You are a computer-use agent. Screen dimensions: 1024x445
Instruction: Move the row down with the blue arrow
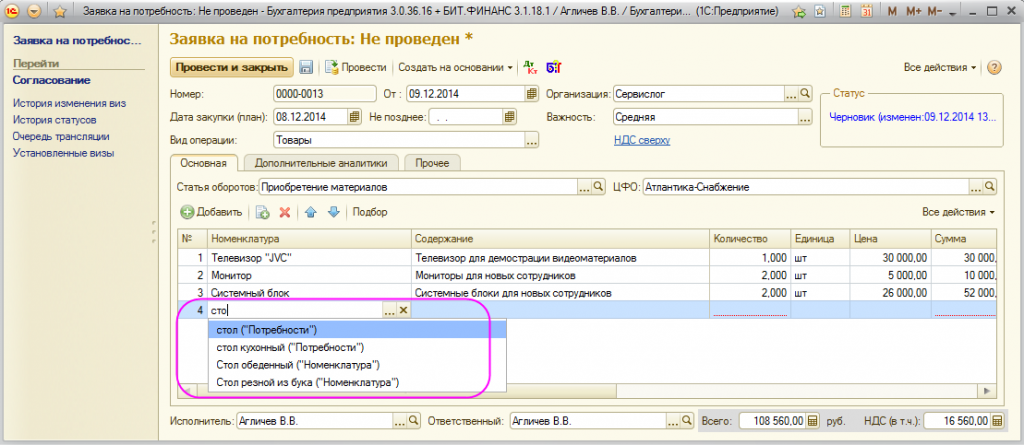pos(334,212)
